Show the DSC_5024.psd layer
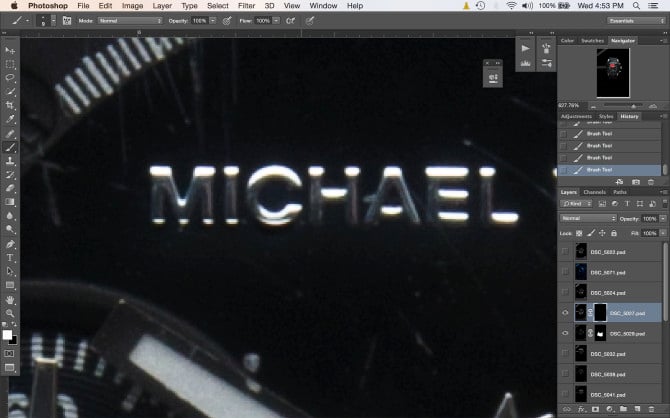This screenshot has height=418, width=670. 565,292
